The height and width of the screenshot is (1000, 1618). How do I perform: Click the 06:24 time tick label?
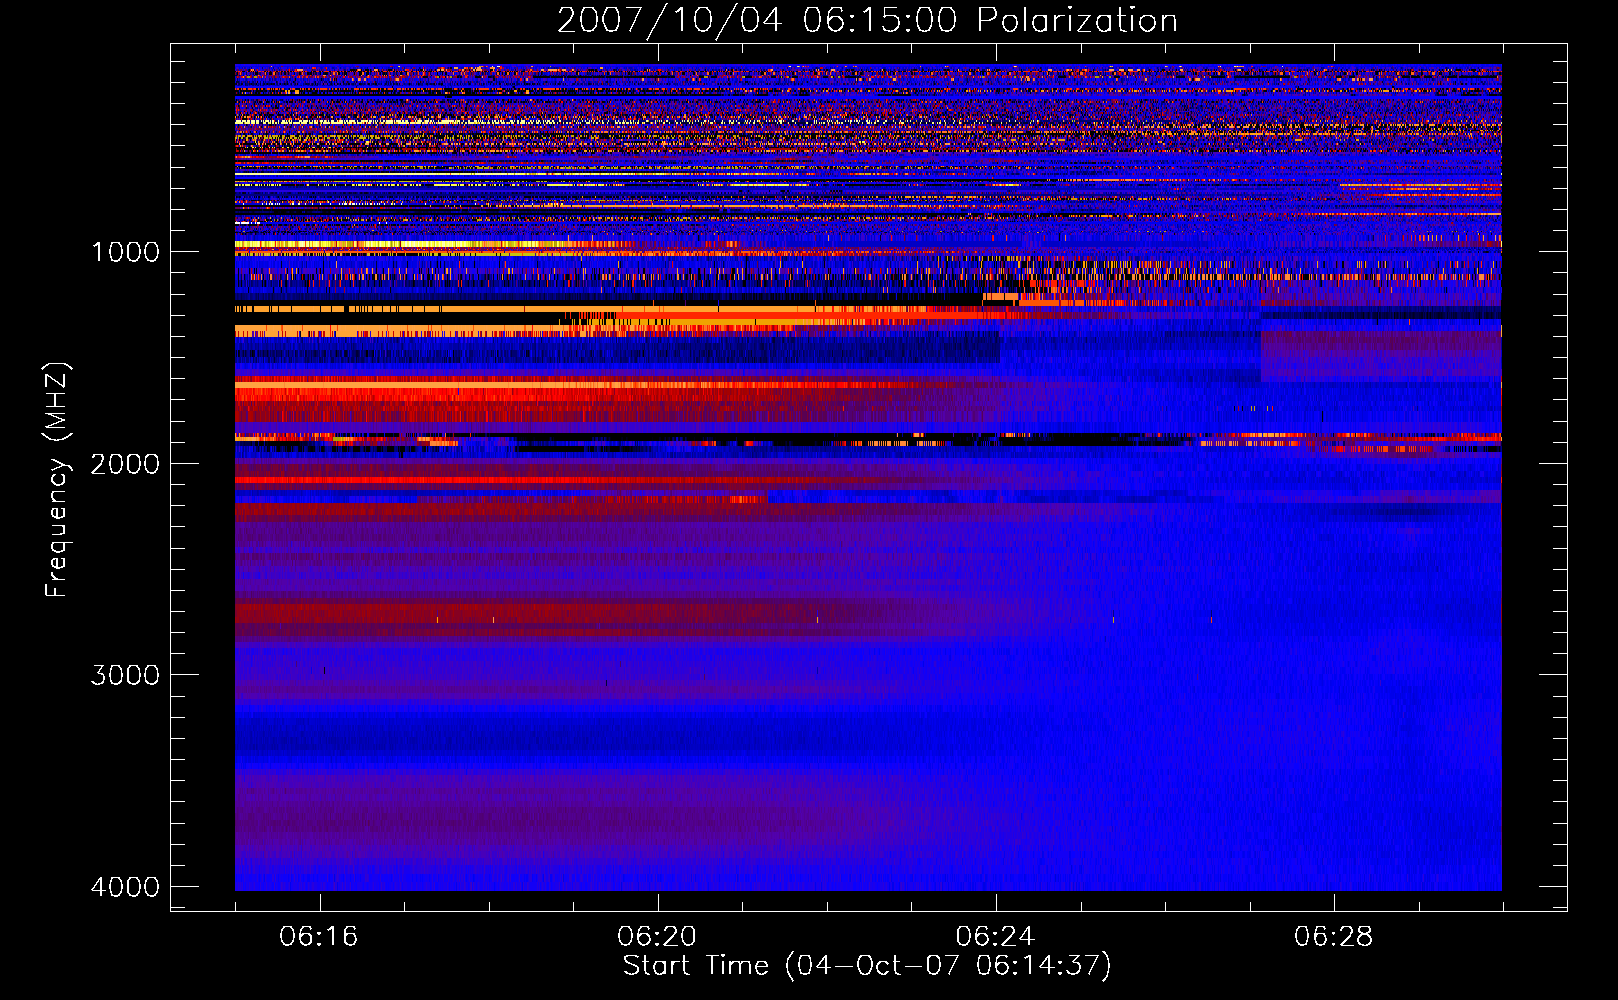(x=995, y=937)
